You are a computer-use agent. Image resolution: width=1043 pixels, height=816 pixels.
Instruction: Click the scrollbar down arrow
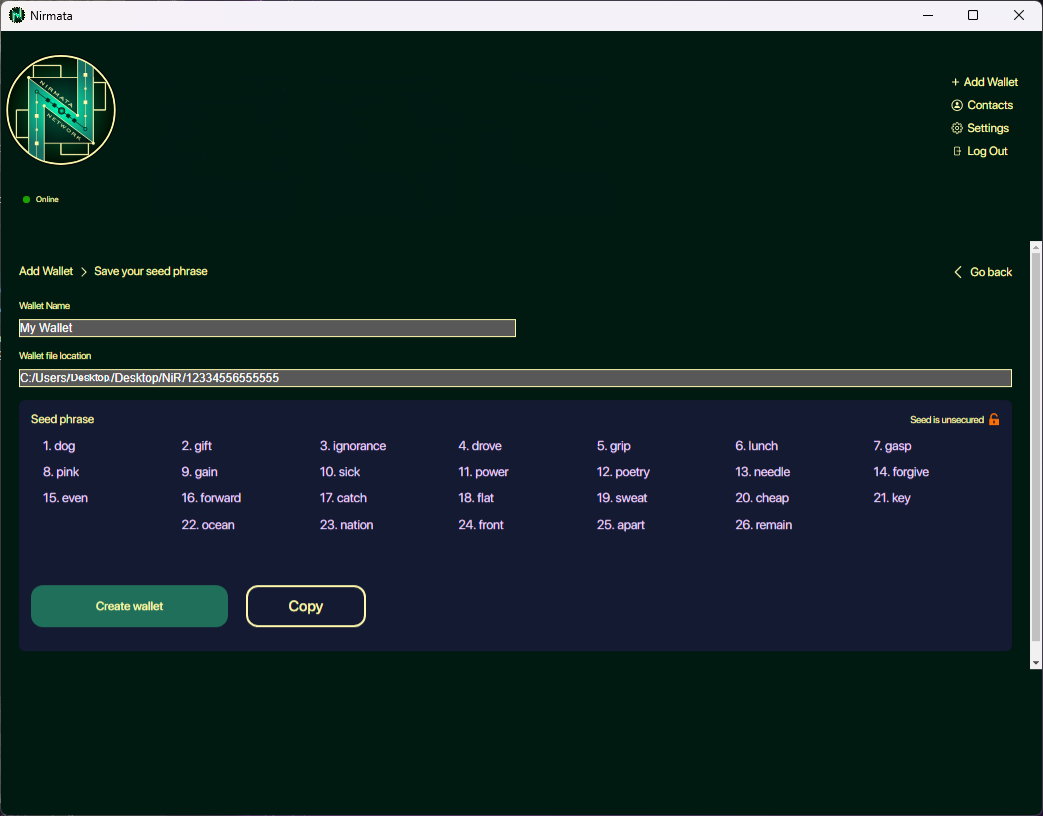(x=1035, y=661)
